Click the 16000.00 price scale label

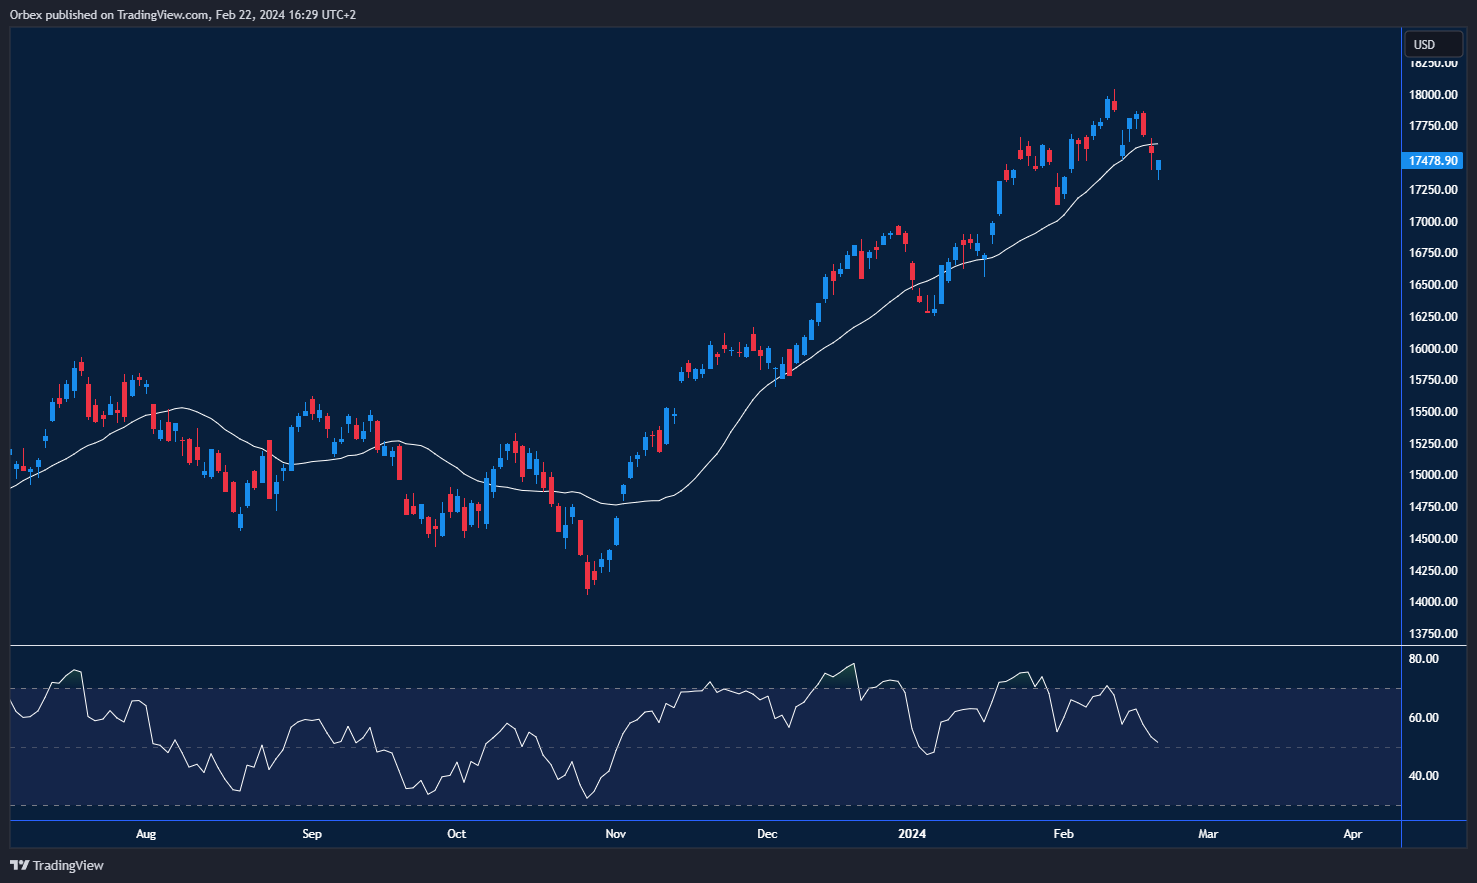[1433, 349]
